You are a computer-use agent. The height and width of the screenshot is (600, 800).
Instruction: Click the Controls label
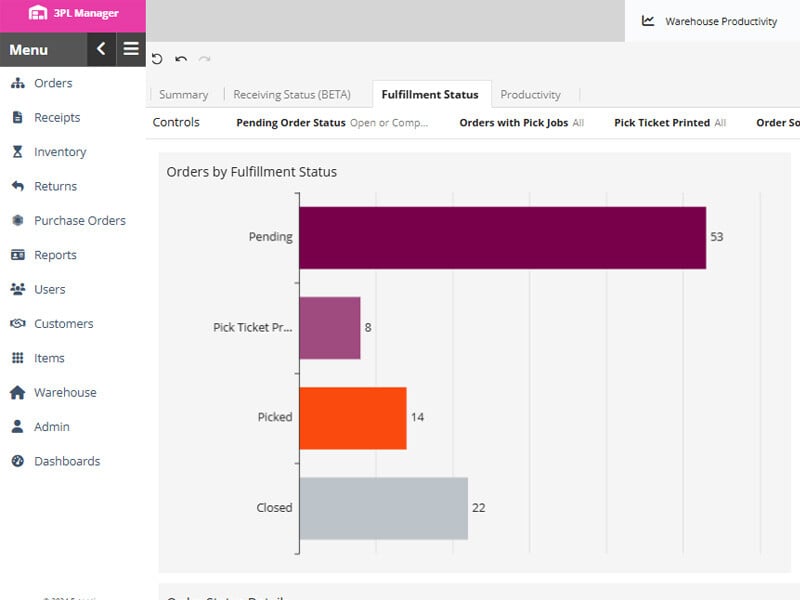(x=176, y=122)
